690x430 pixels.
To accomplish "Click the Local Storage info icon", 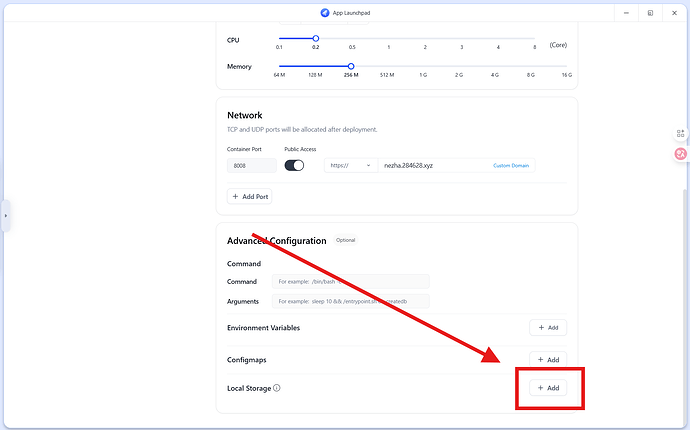I will [276, 388].
